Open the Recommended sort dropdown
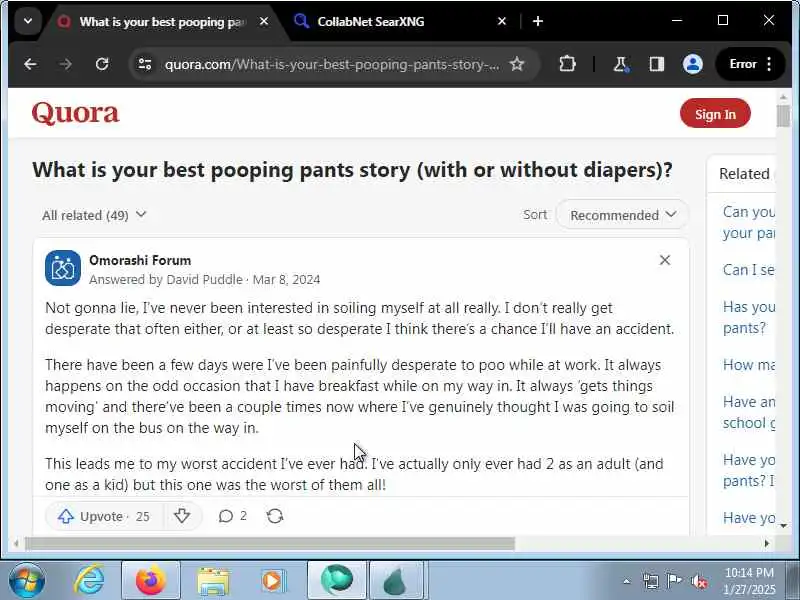Image resolution: width=800 pixels, height=600 pixels. coord(622,215)
